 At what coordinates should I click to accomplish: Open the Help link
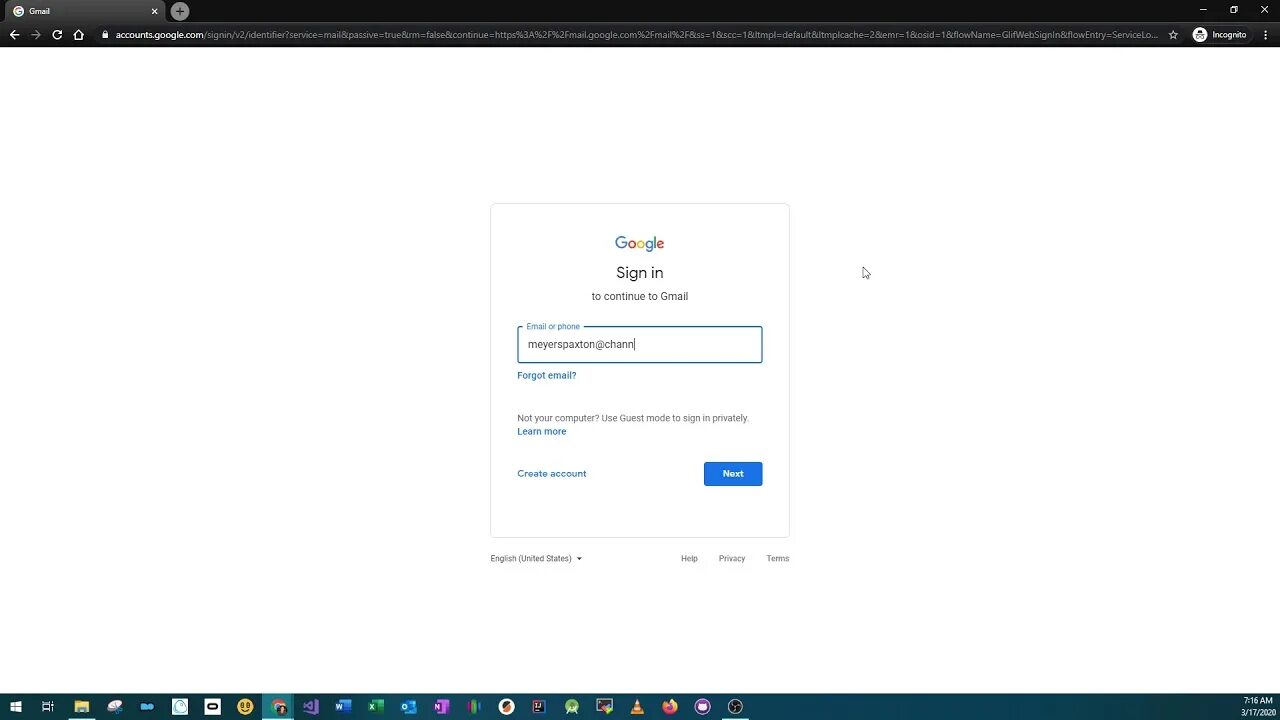[689, 558]
